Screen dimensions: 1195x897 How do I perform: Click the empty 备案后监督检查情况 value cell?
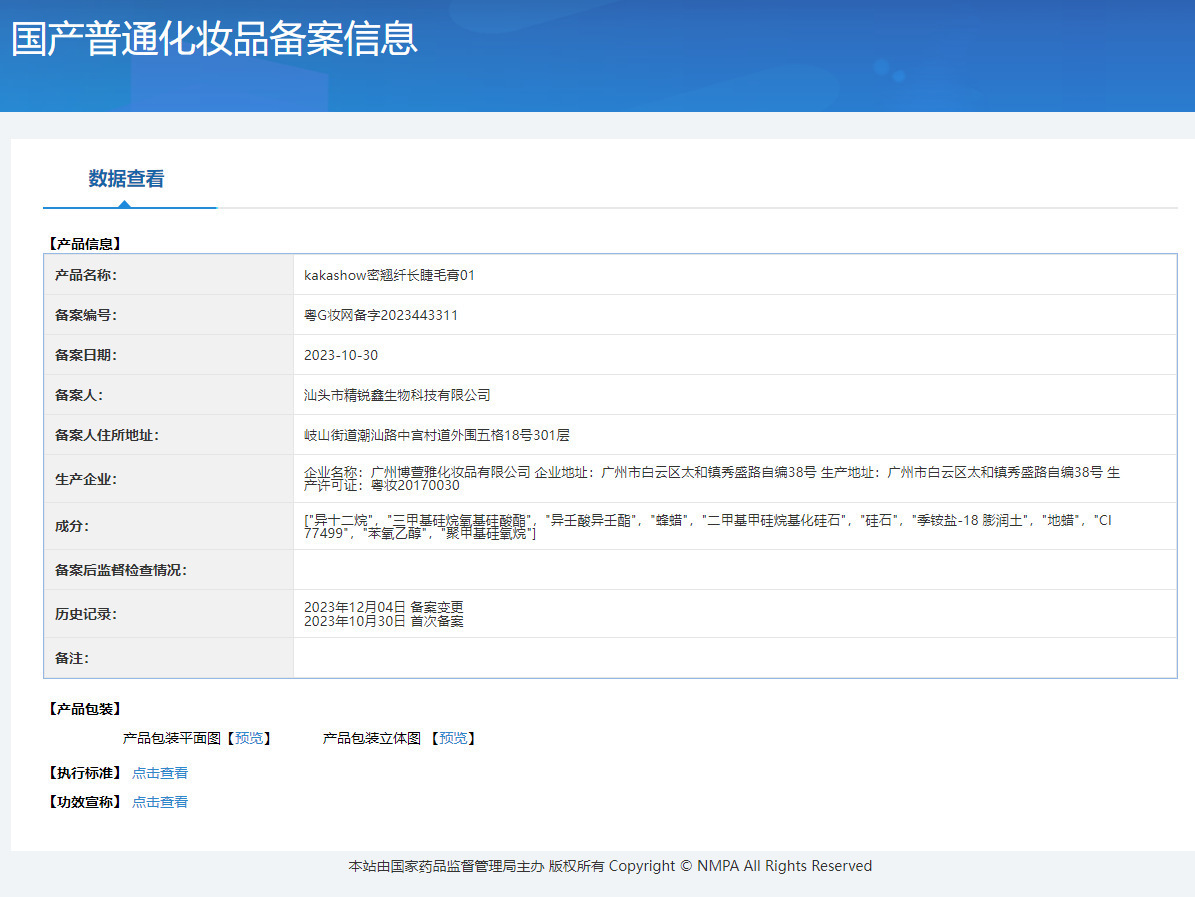click(x=734, y=570)
